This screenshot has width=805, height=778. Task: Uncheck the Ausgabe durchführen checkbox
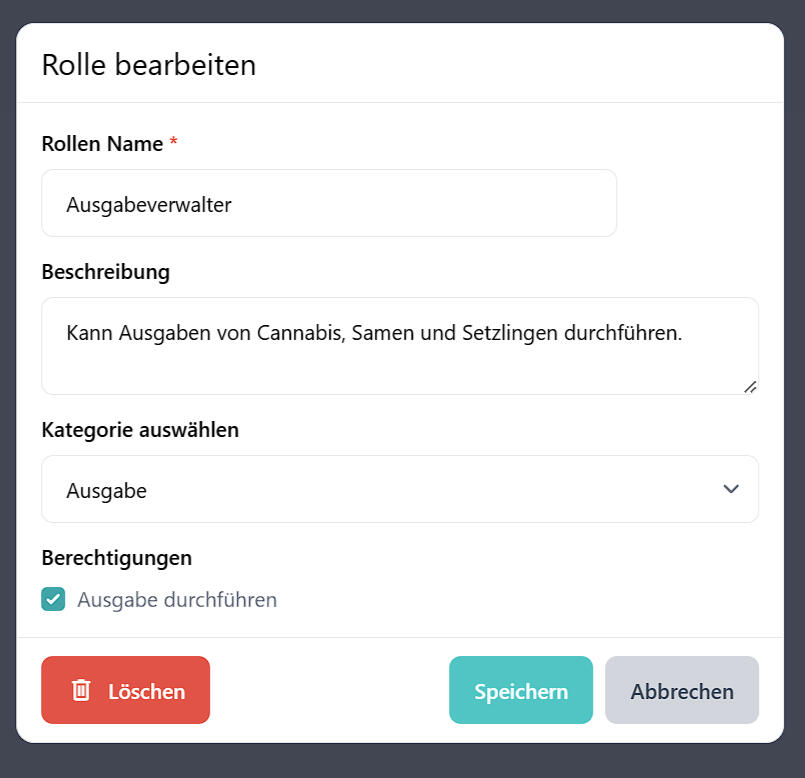tap(53, 599)
